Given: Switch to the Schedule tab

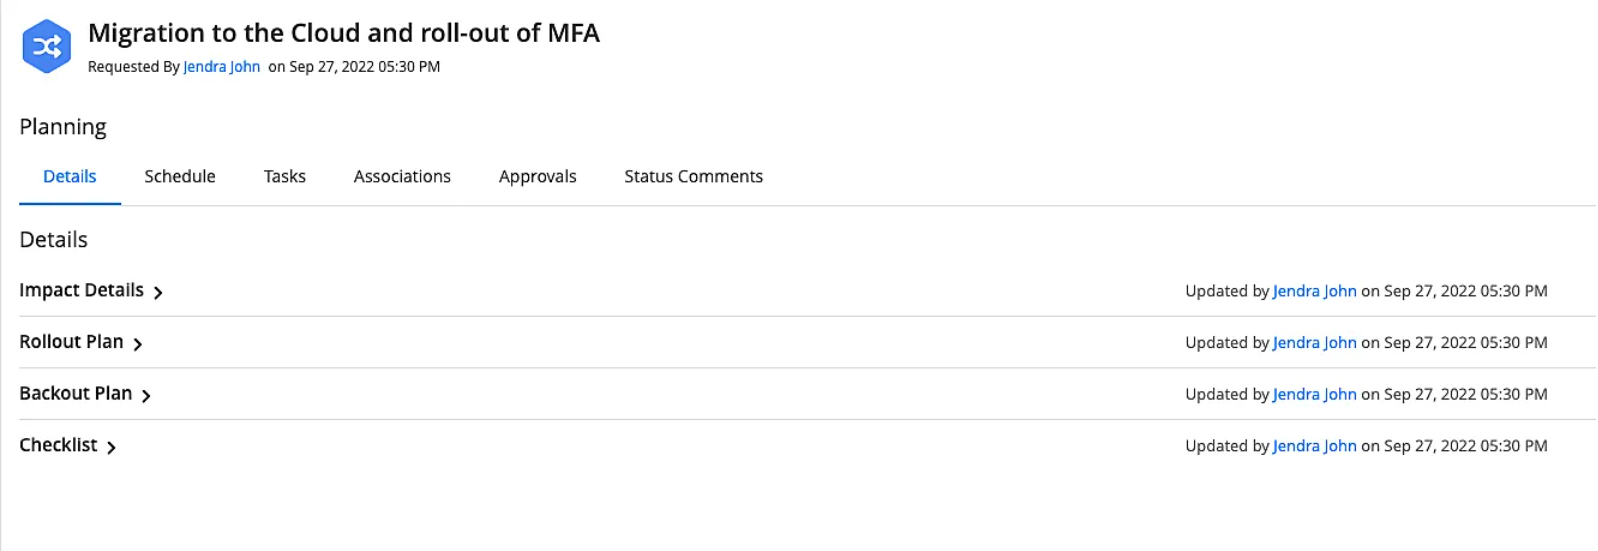Looking at the screenshot, I should click(x=180, y=177).
